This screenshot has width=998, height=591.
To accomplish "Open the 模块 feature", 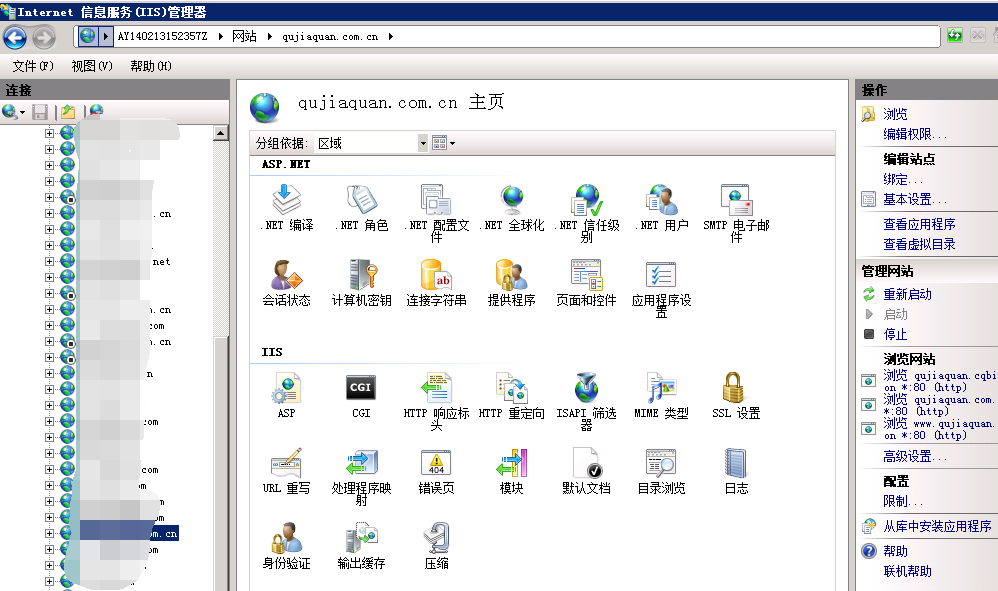I will click(x=512, y=470).
